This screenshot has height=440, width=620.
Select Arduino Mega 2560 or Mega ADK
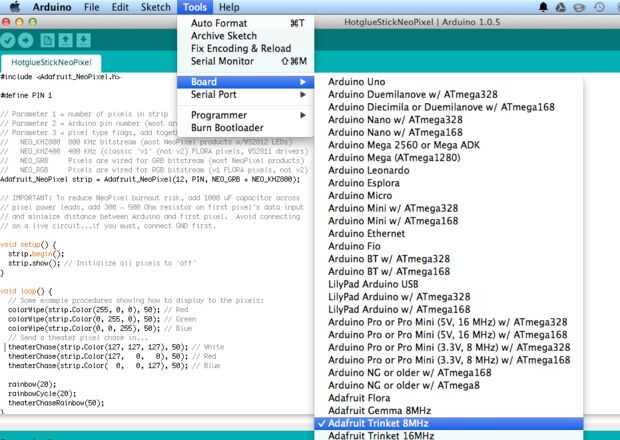click(449, 145)
